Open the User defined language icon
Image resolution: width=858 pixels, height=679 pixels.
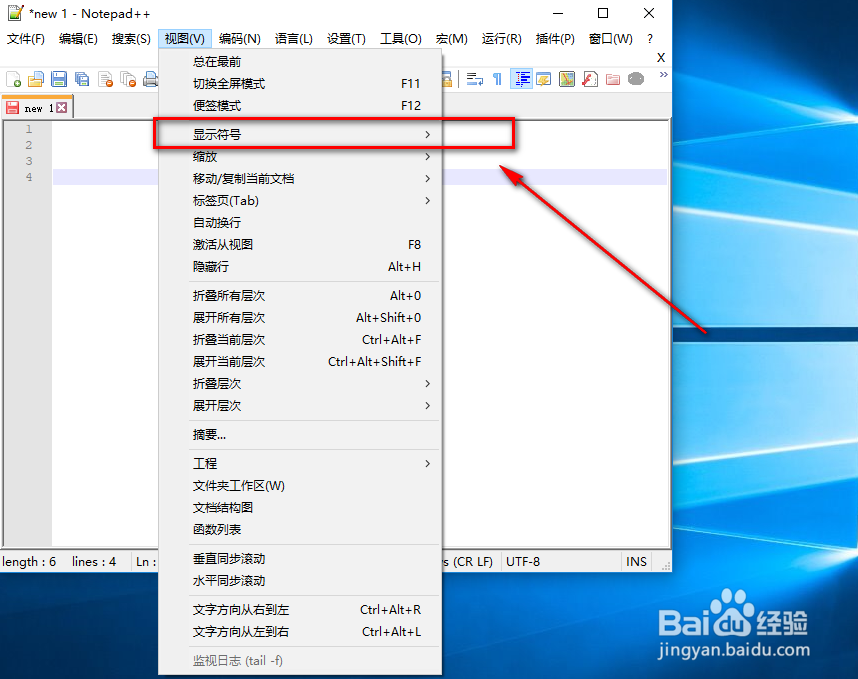coord(543,79)
